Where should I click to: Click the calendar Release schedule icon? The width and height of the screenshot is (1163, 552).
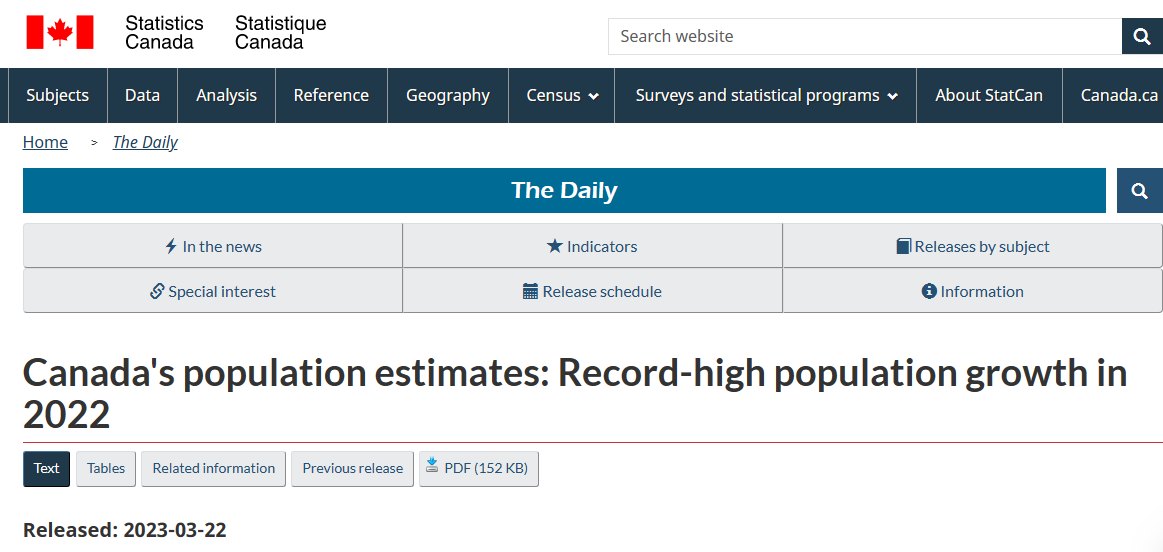[530, 291]
